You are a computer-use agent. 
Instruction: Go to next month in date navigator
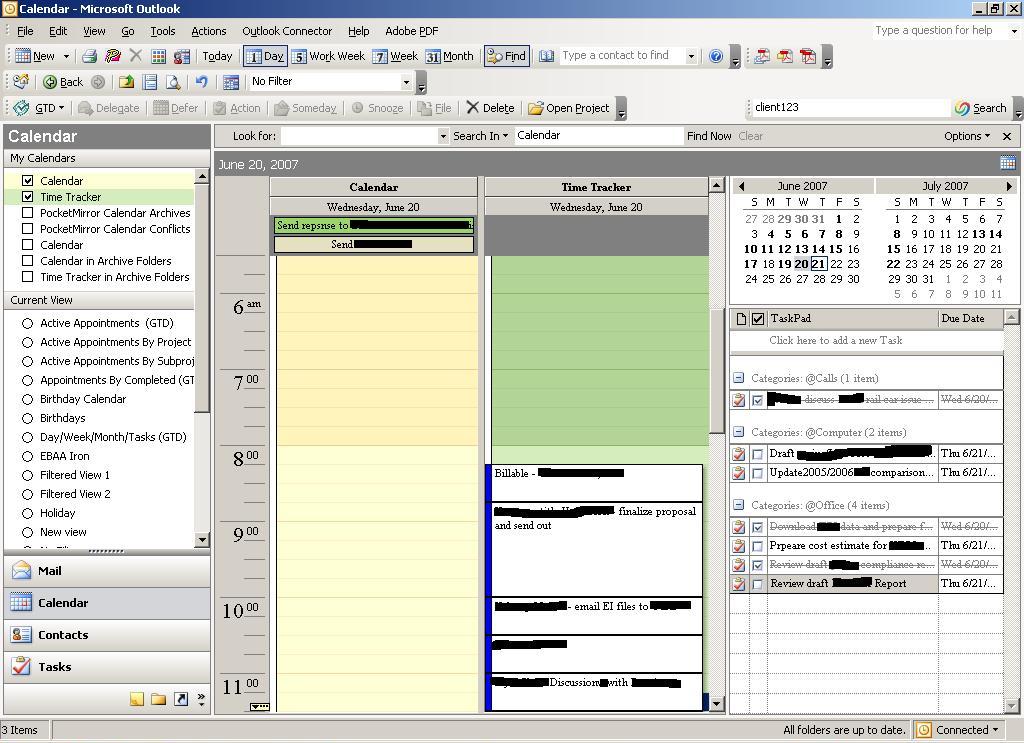coord(1009,186)
